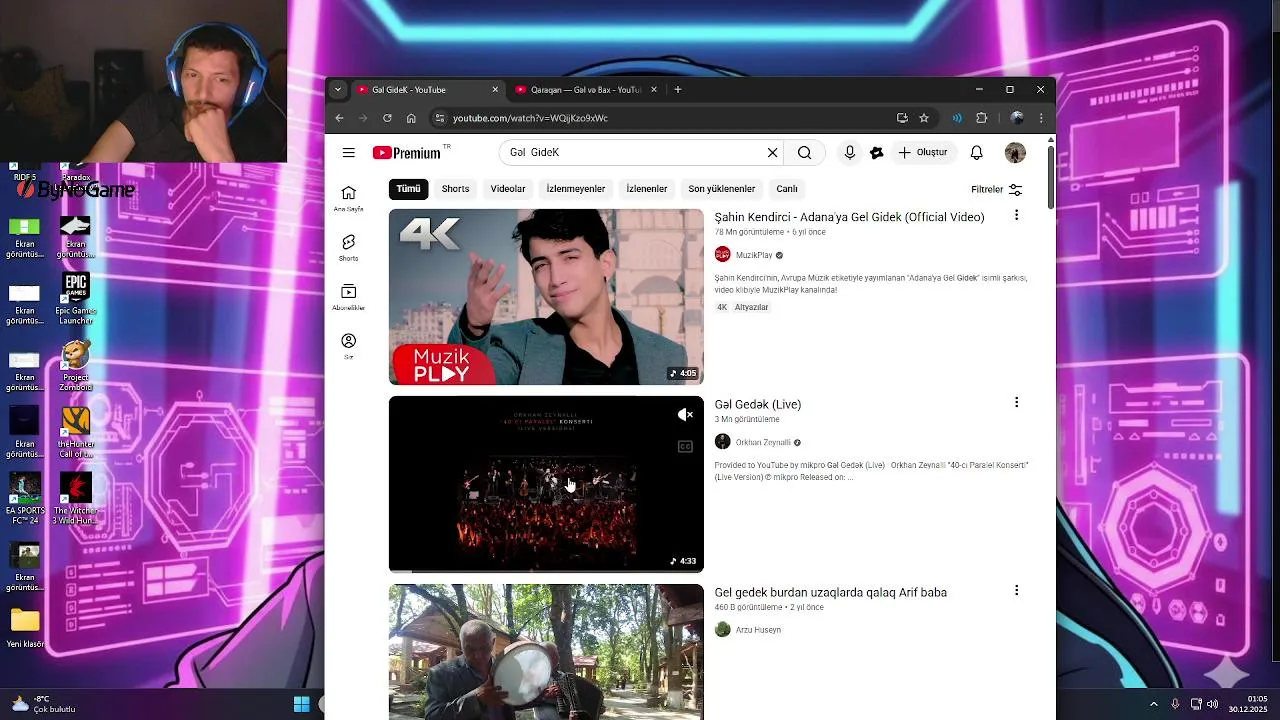
Task: Open the options menu for Adana'ya Gel Gidek
Action: tap(1016, 215)
